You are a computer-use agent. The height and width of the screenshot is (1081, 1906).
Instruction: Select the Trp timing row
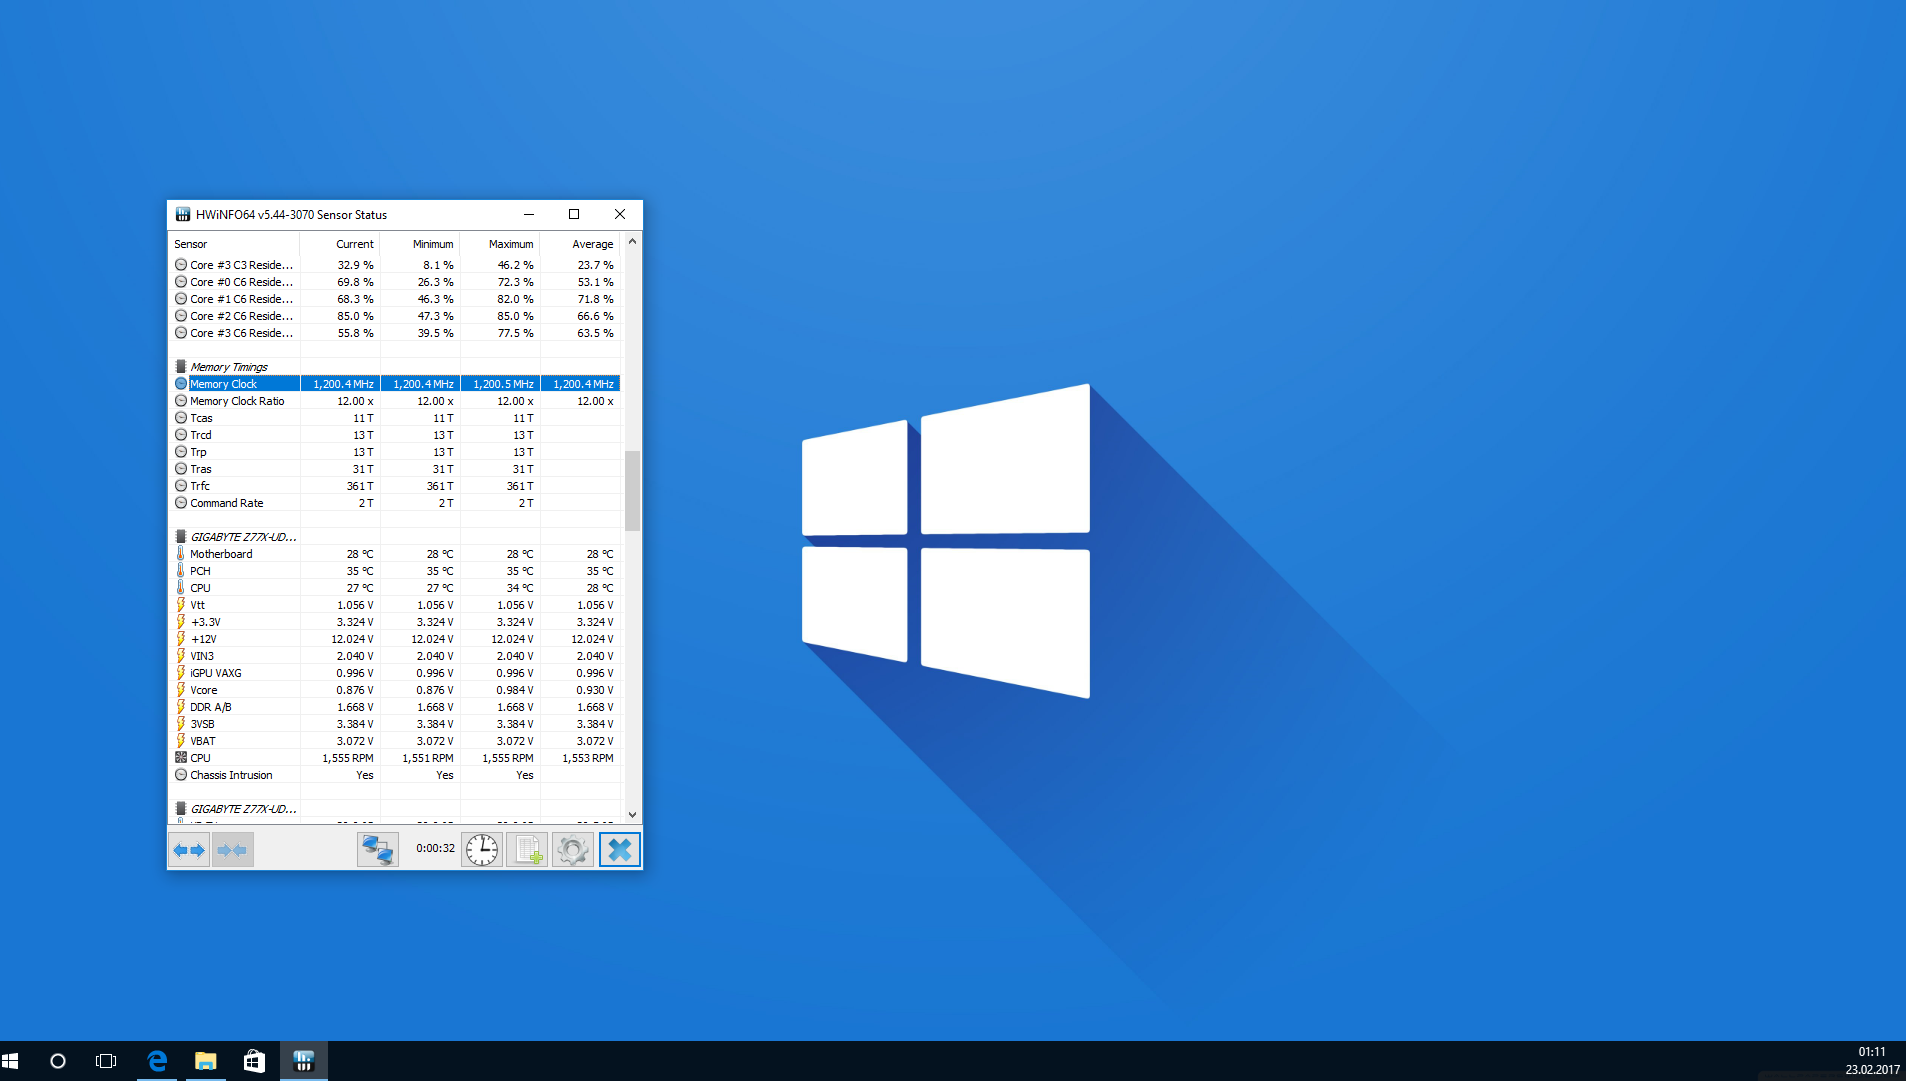(x=395, y=452)
